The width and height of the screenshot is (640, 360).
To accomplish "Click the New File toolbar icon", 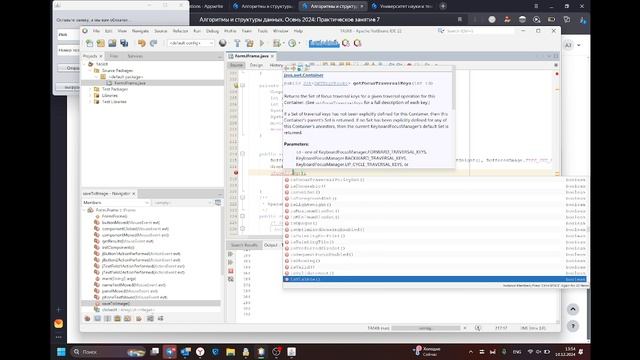I will pyautogui.click(x=89, y=43).
